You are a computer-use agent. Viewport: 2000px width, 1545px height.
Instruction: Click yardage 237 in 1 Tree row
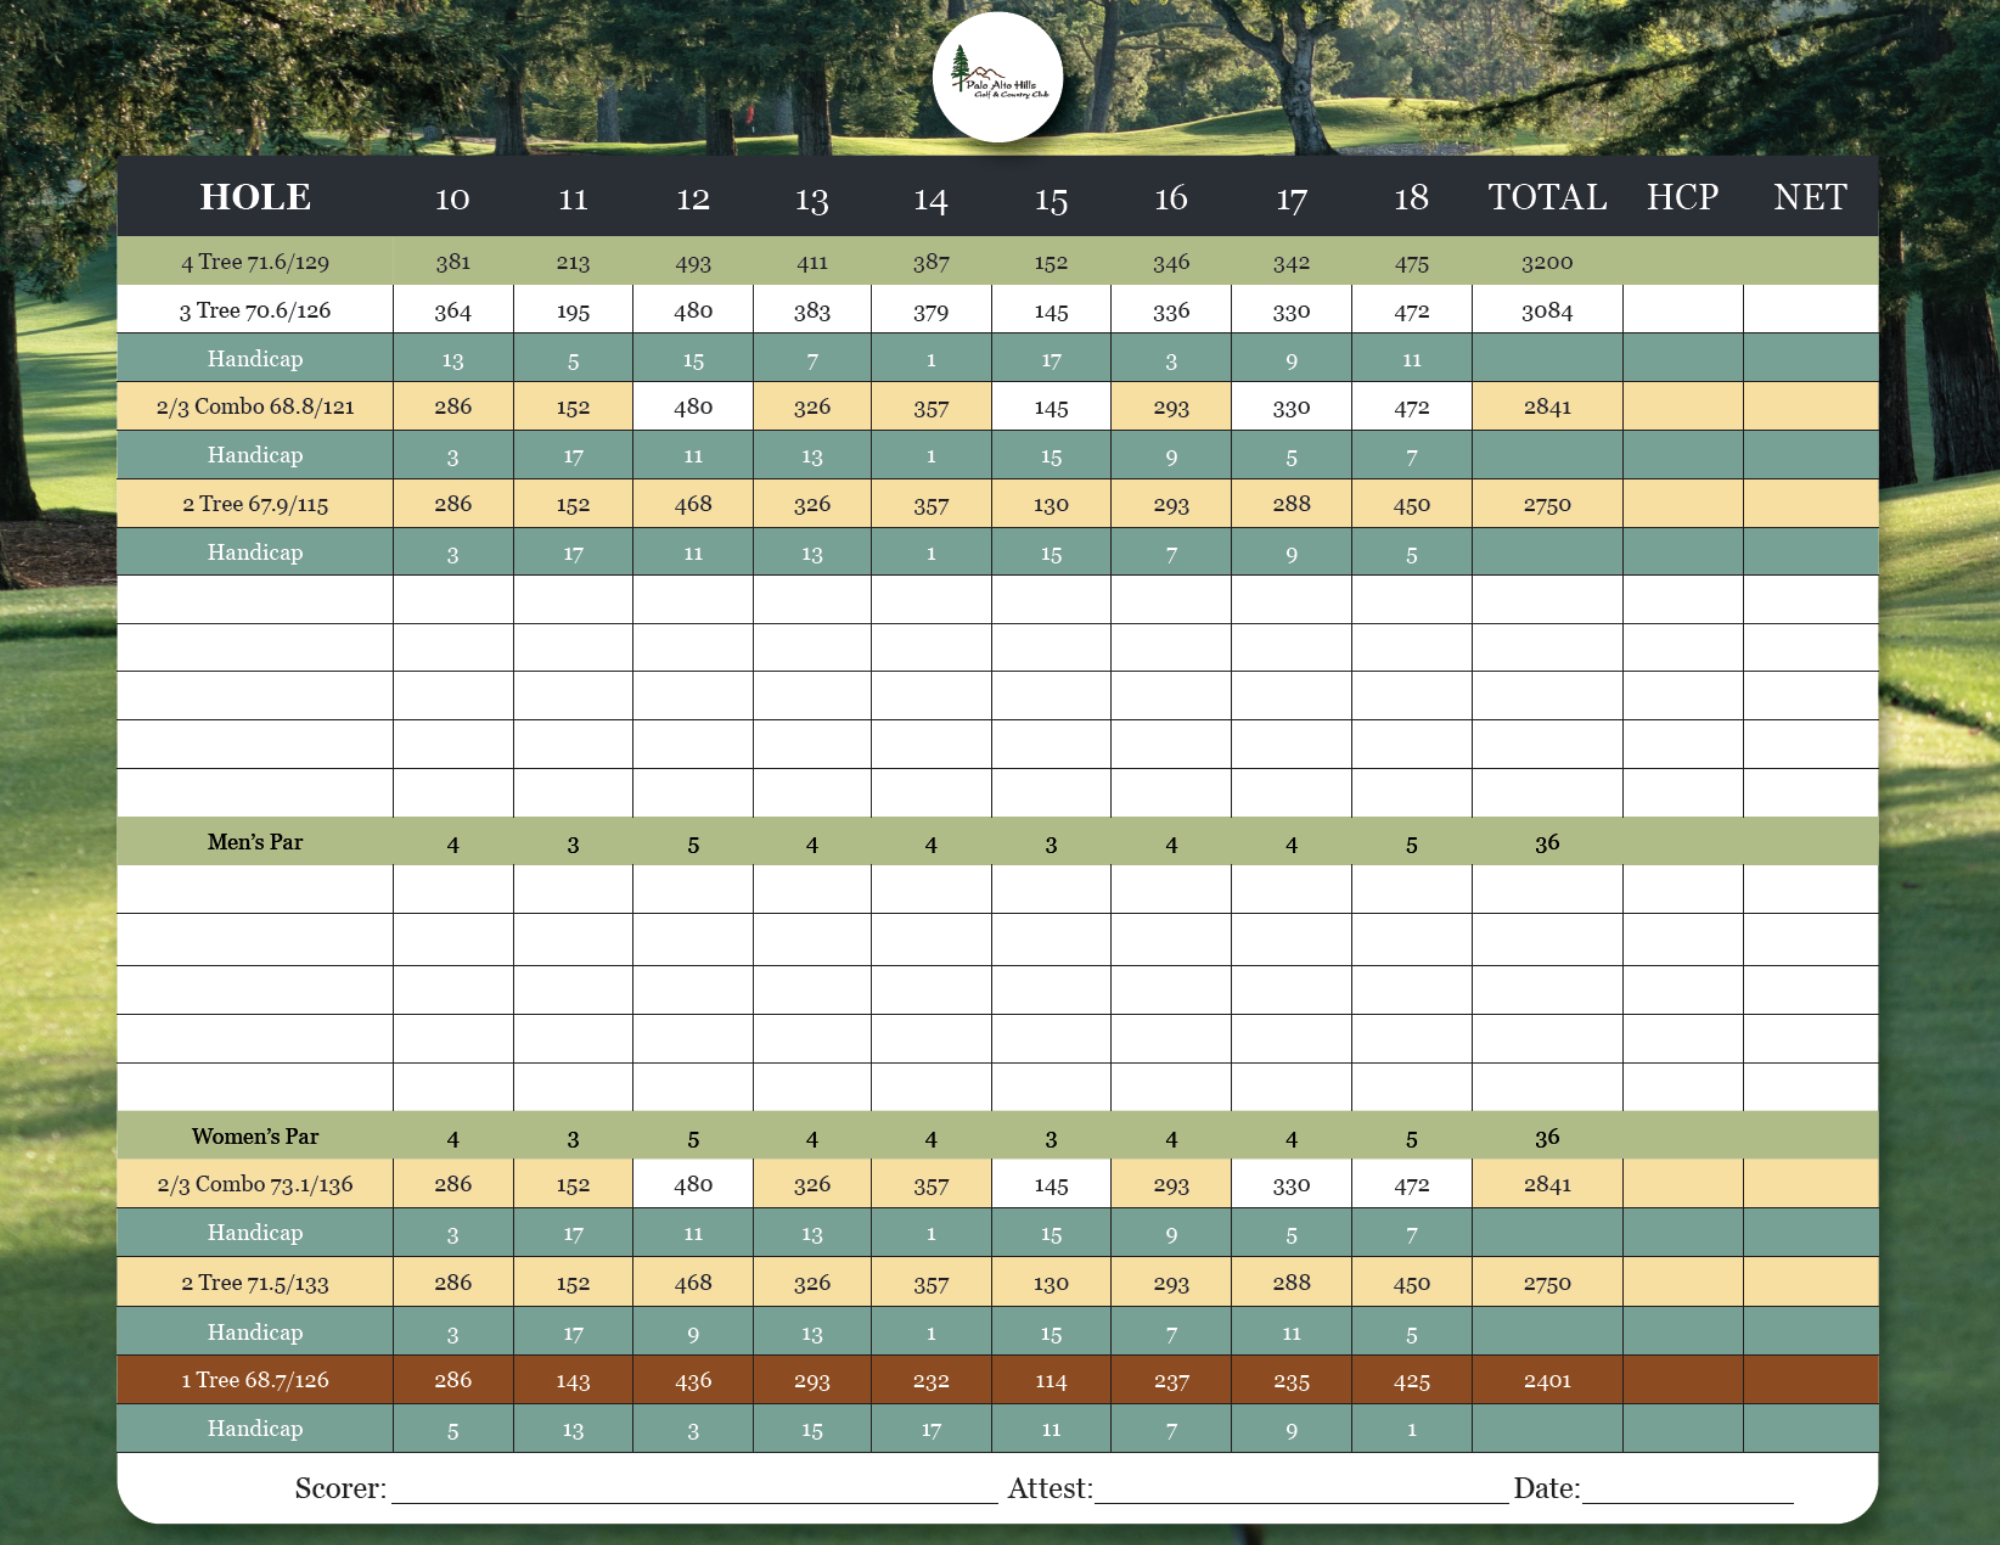(x=1171, y=1381)
